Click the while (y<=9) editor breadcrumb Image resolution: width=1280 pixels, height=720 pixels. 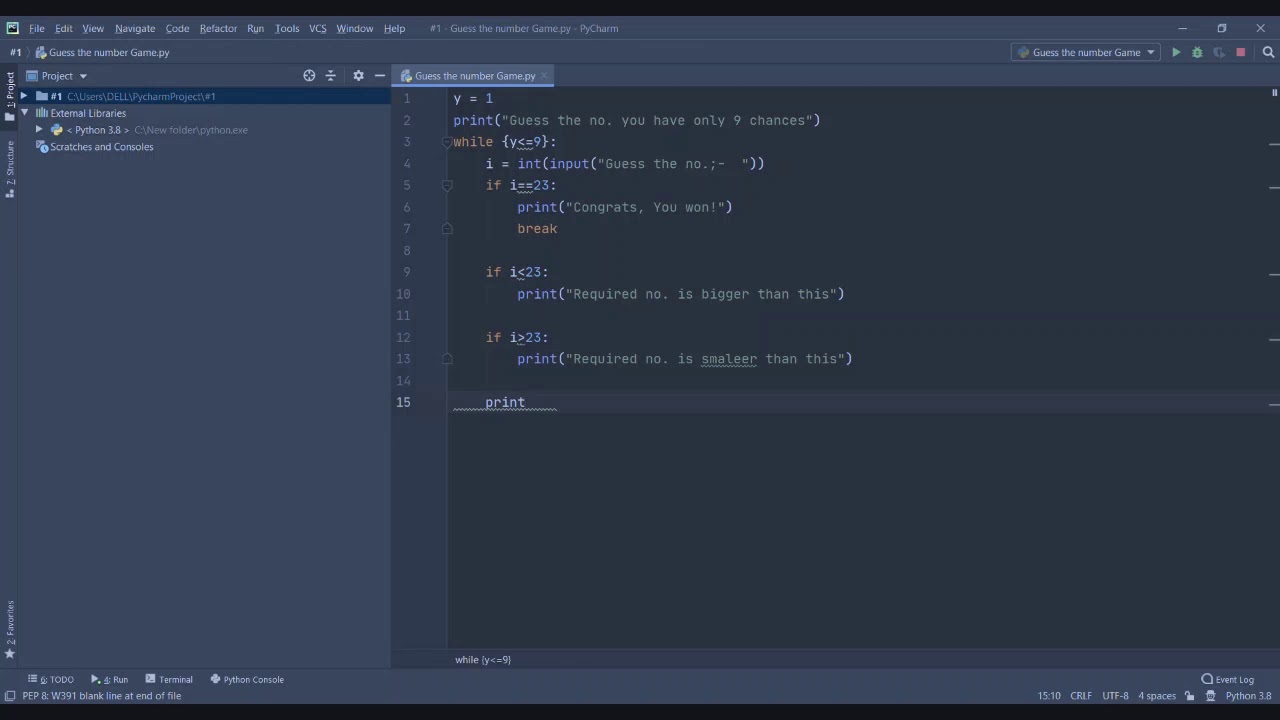pyautogui.click(x=483, y=659)
